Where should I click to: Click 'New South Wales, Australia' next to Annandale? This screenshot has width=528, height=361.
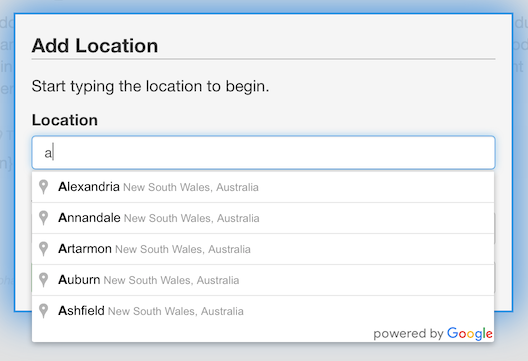tap(192, 218)
